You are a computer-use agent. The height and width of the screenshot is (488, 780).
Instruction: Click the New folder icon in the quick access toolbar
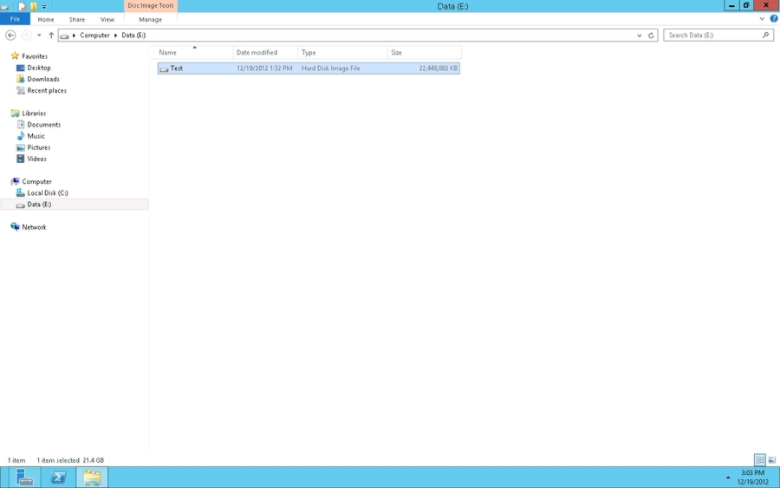click(34, 6)
